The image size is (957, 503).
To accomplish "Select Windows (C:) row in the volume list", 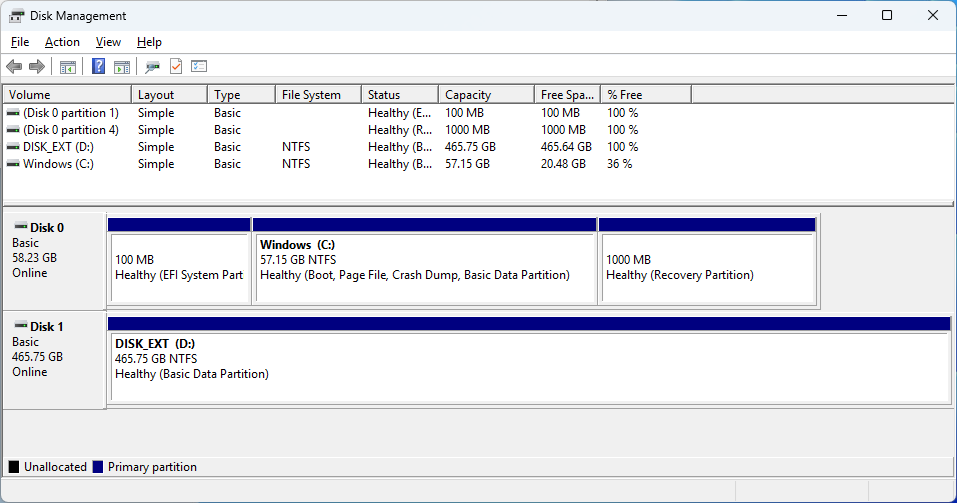I will 58,164.
